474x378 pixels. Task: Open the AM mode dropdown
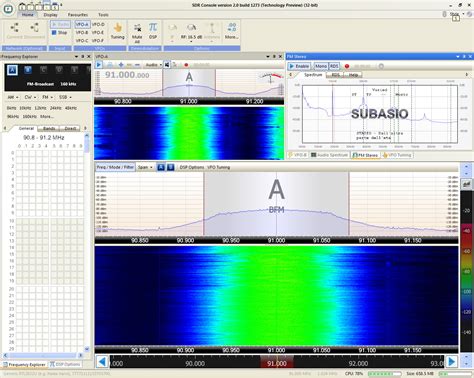point(12,97)
